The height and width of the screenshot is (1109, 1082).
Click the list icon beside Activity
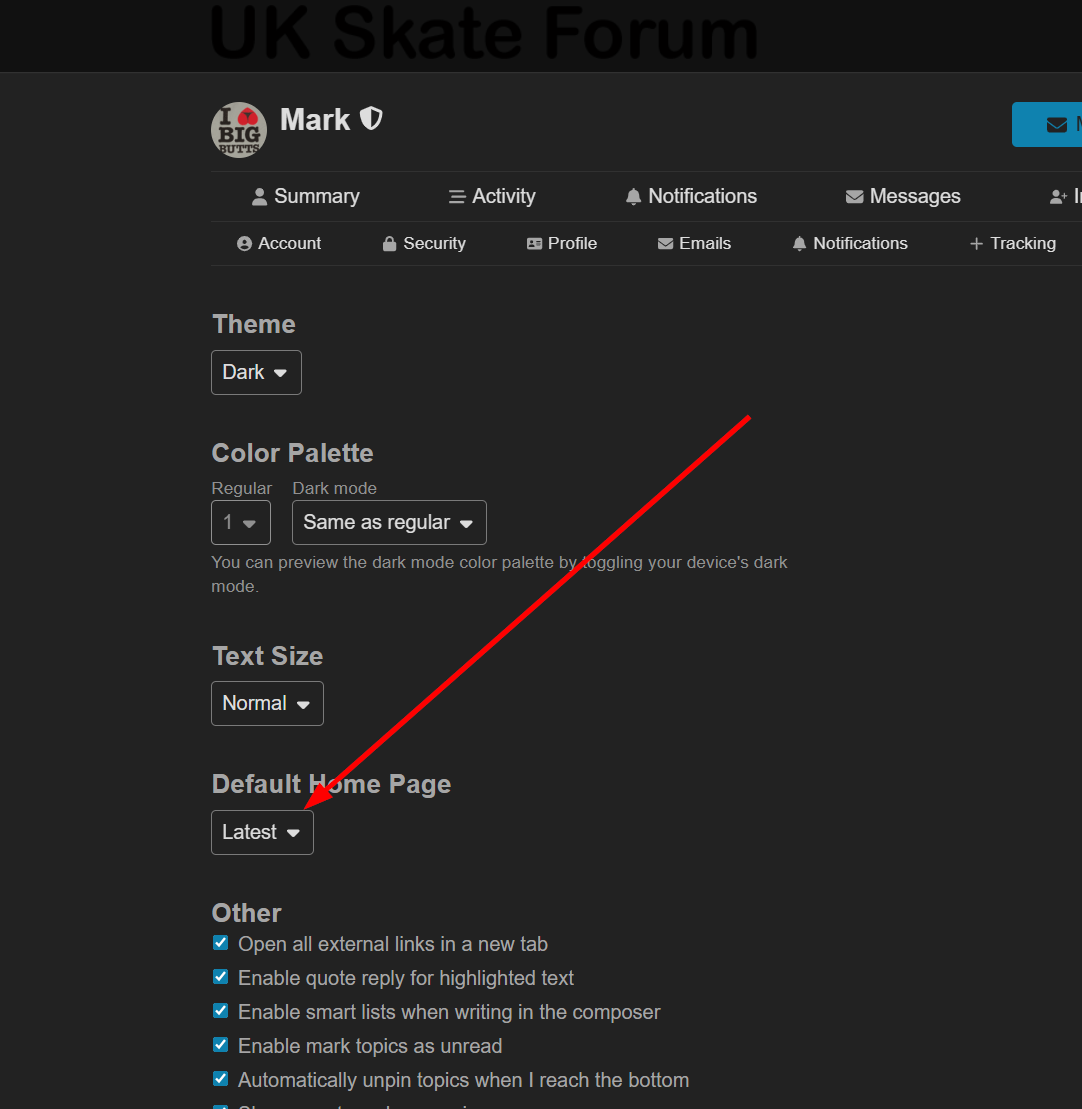tap(457, 197)
